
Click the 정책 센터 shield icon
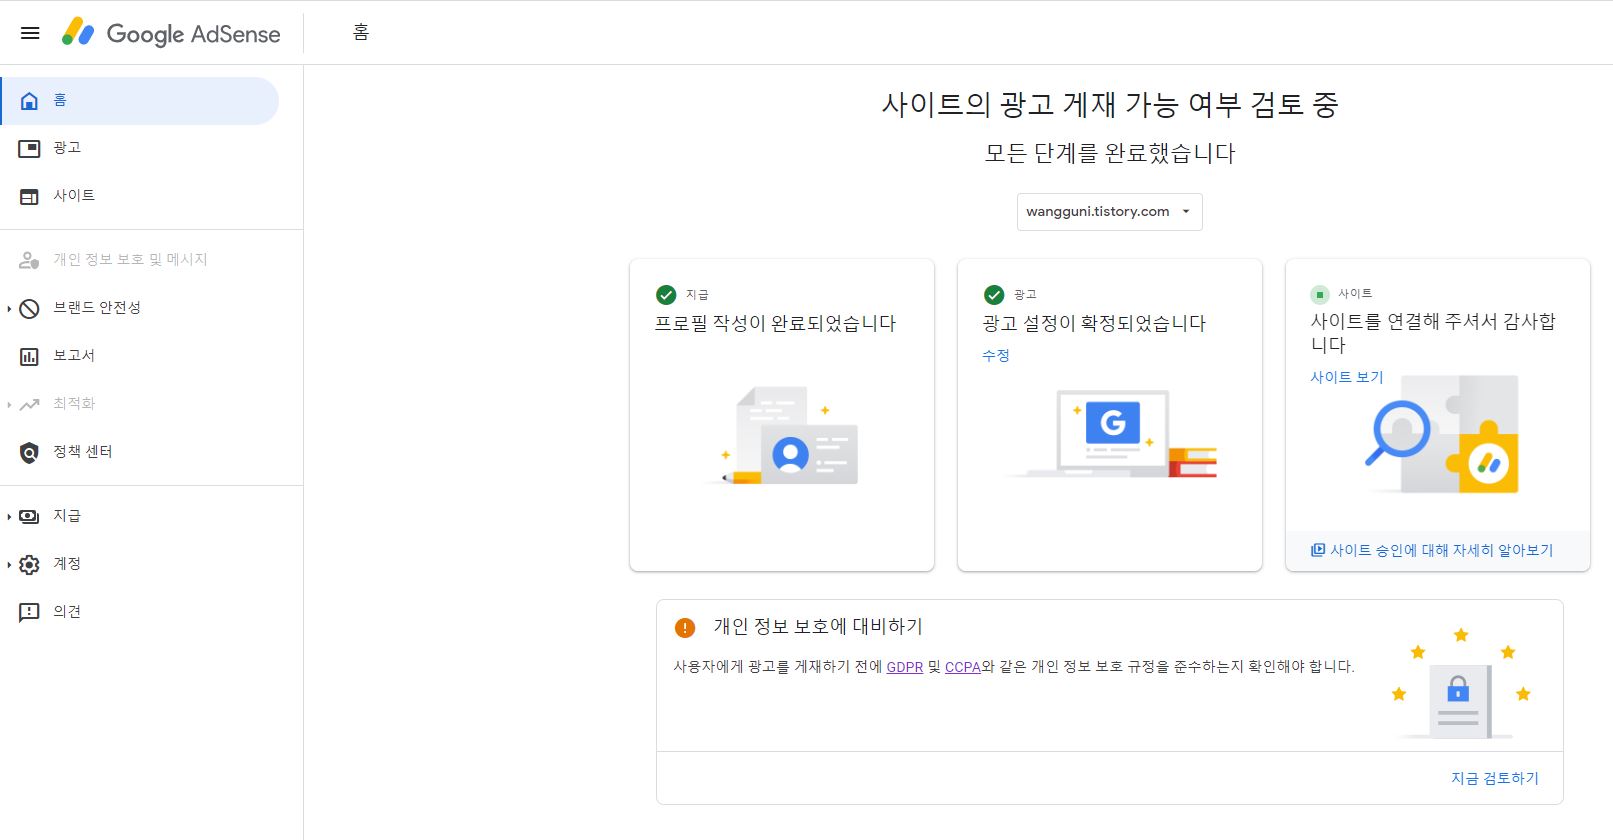30,453
